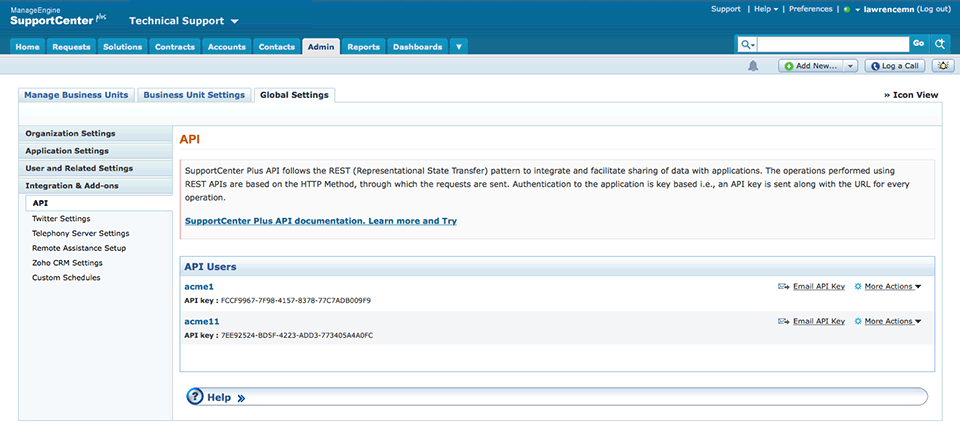
Task: Click the lawrencemn username
Action: click(889, 9)
